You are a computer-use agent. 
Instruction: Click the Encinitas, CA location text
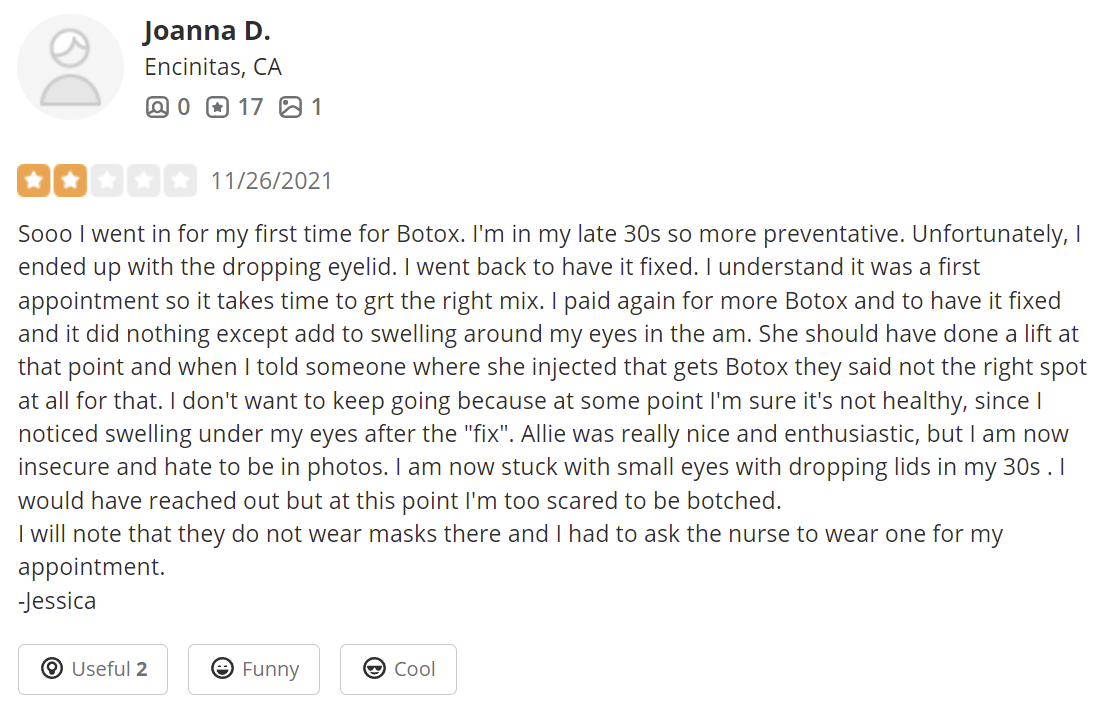tap(213, 67)
